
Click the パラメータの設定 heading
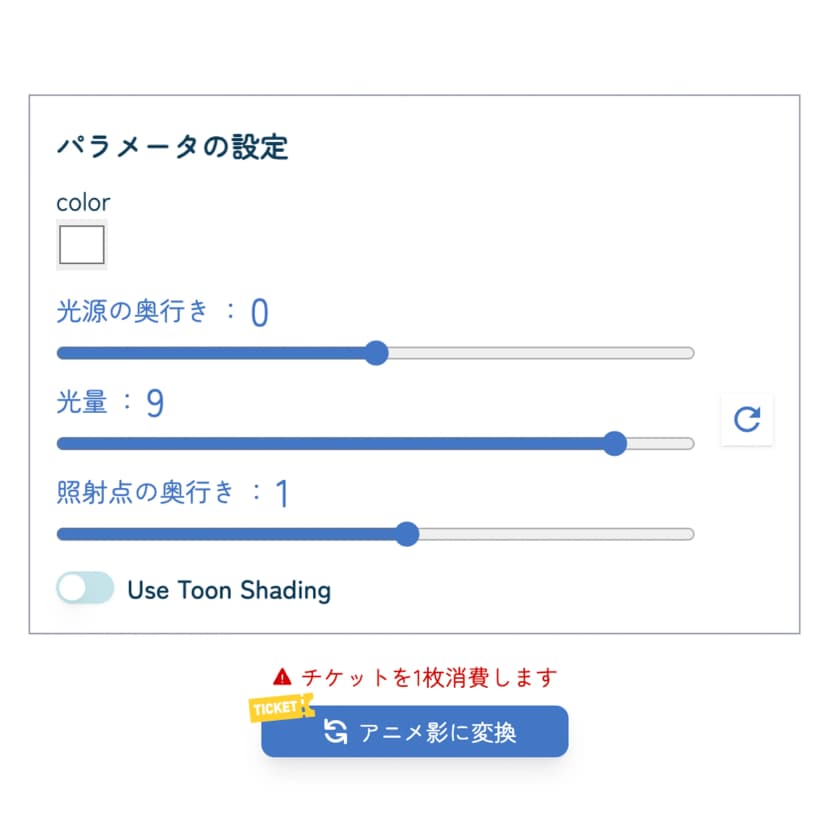[172, 148]
